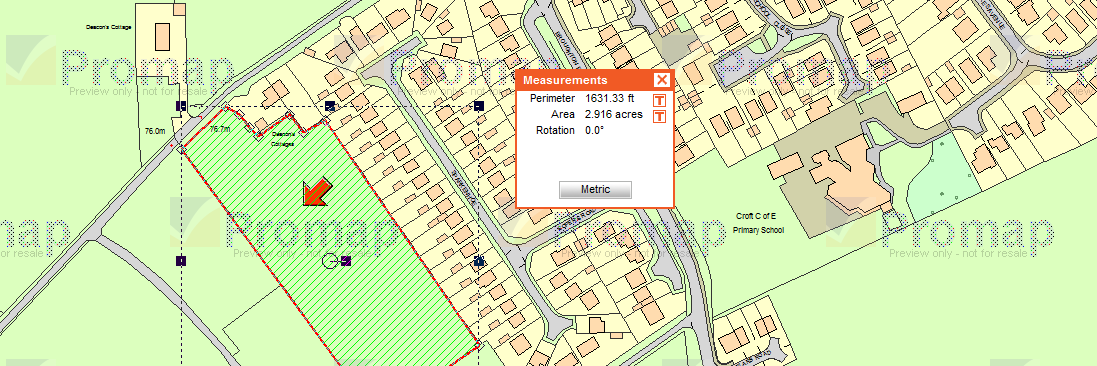This screenshot has height=366, width=1097.
Task: Select the top-left selection handle of the polygon
Action: [x=181, y=106]
